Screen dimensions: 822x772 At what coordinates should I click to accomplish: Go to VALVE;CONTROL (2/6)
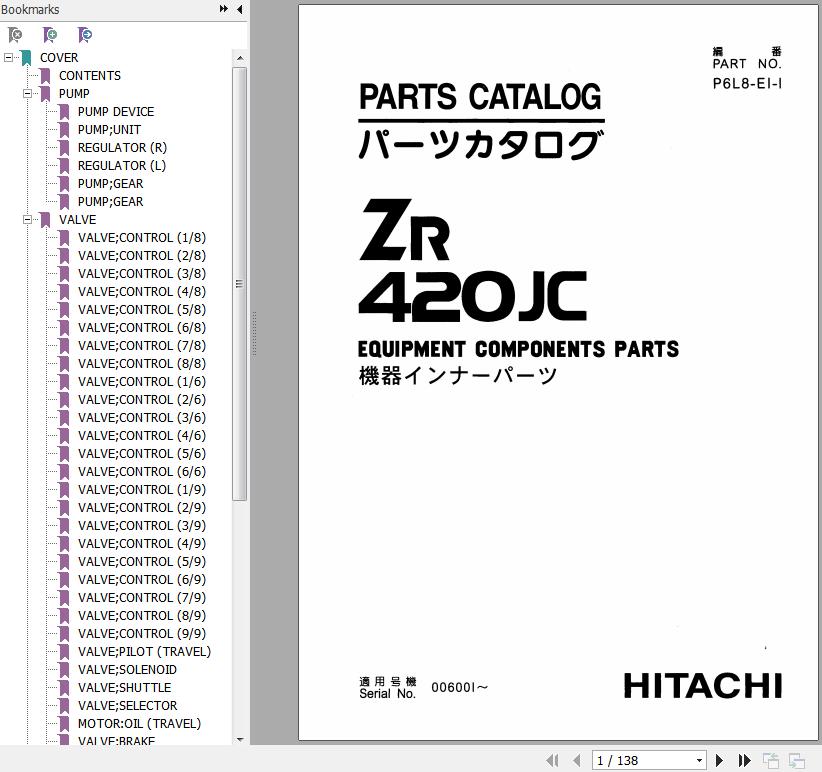(142, 399)
